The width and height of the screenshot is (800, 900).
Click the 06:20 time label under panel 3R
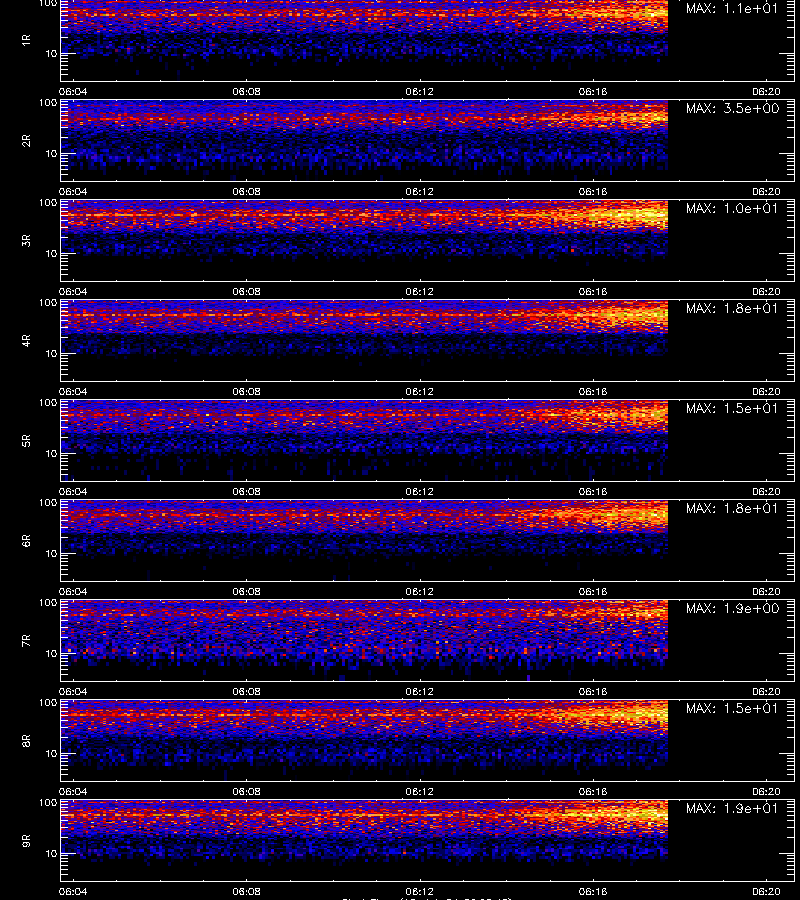(766, 292)
